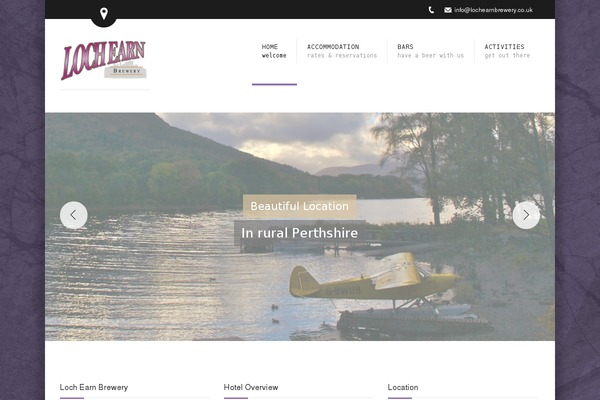600x400 pixels.
Task: Select the Bars menu item
Action: pyautogui.click(x=430, y=51)
